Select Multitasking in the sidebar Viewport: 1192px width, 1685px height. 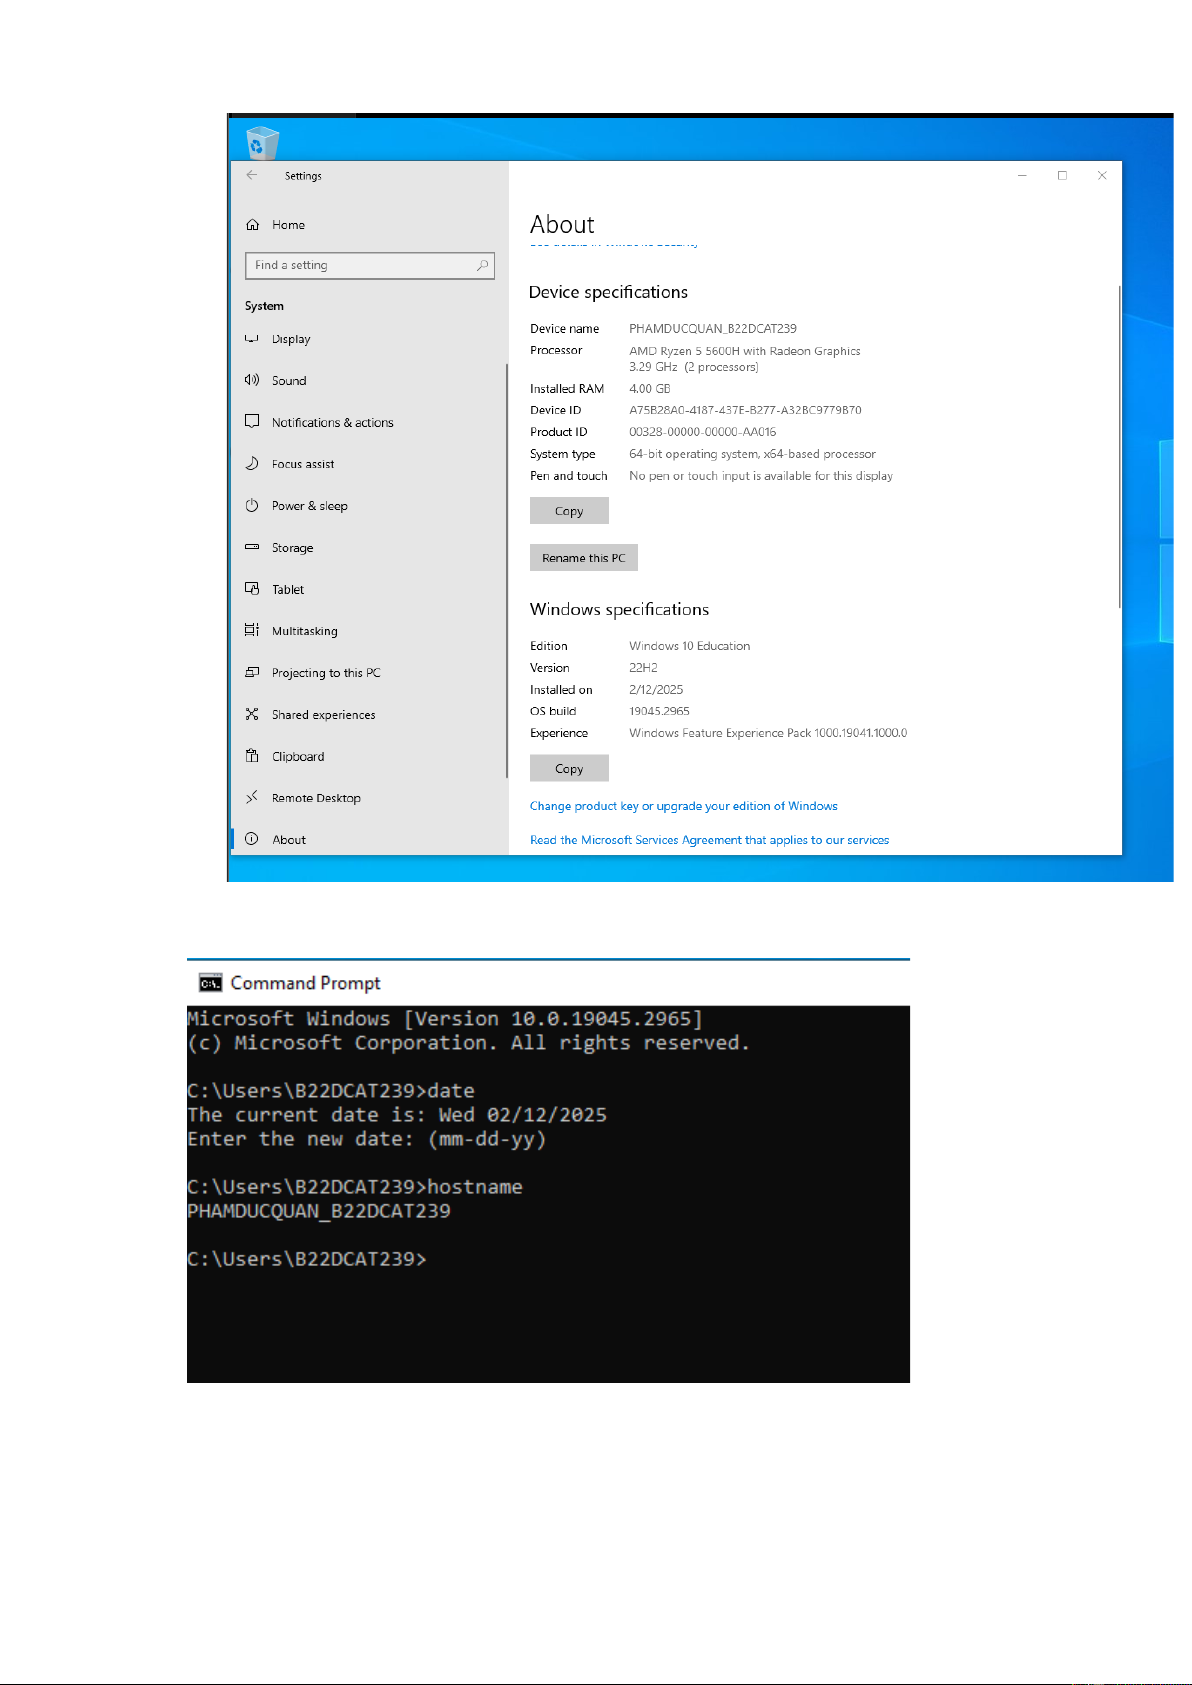[x=304, y=631]
